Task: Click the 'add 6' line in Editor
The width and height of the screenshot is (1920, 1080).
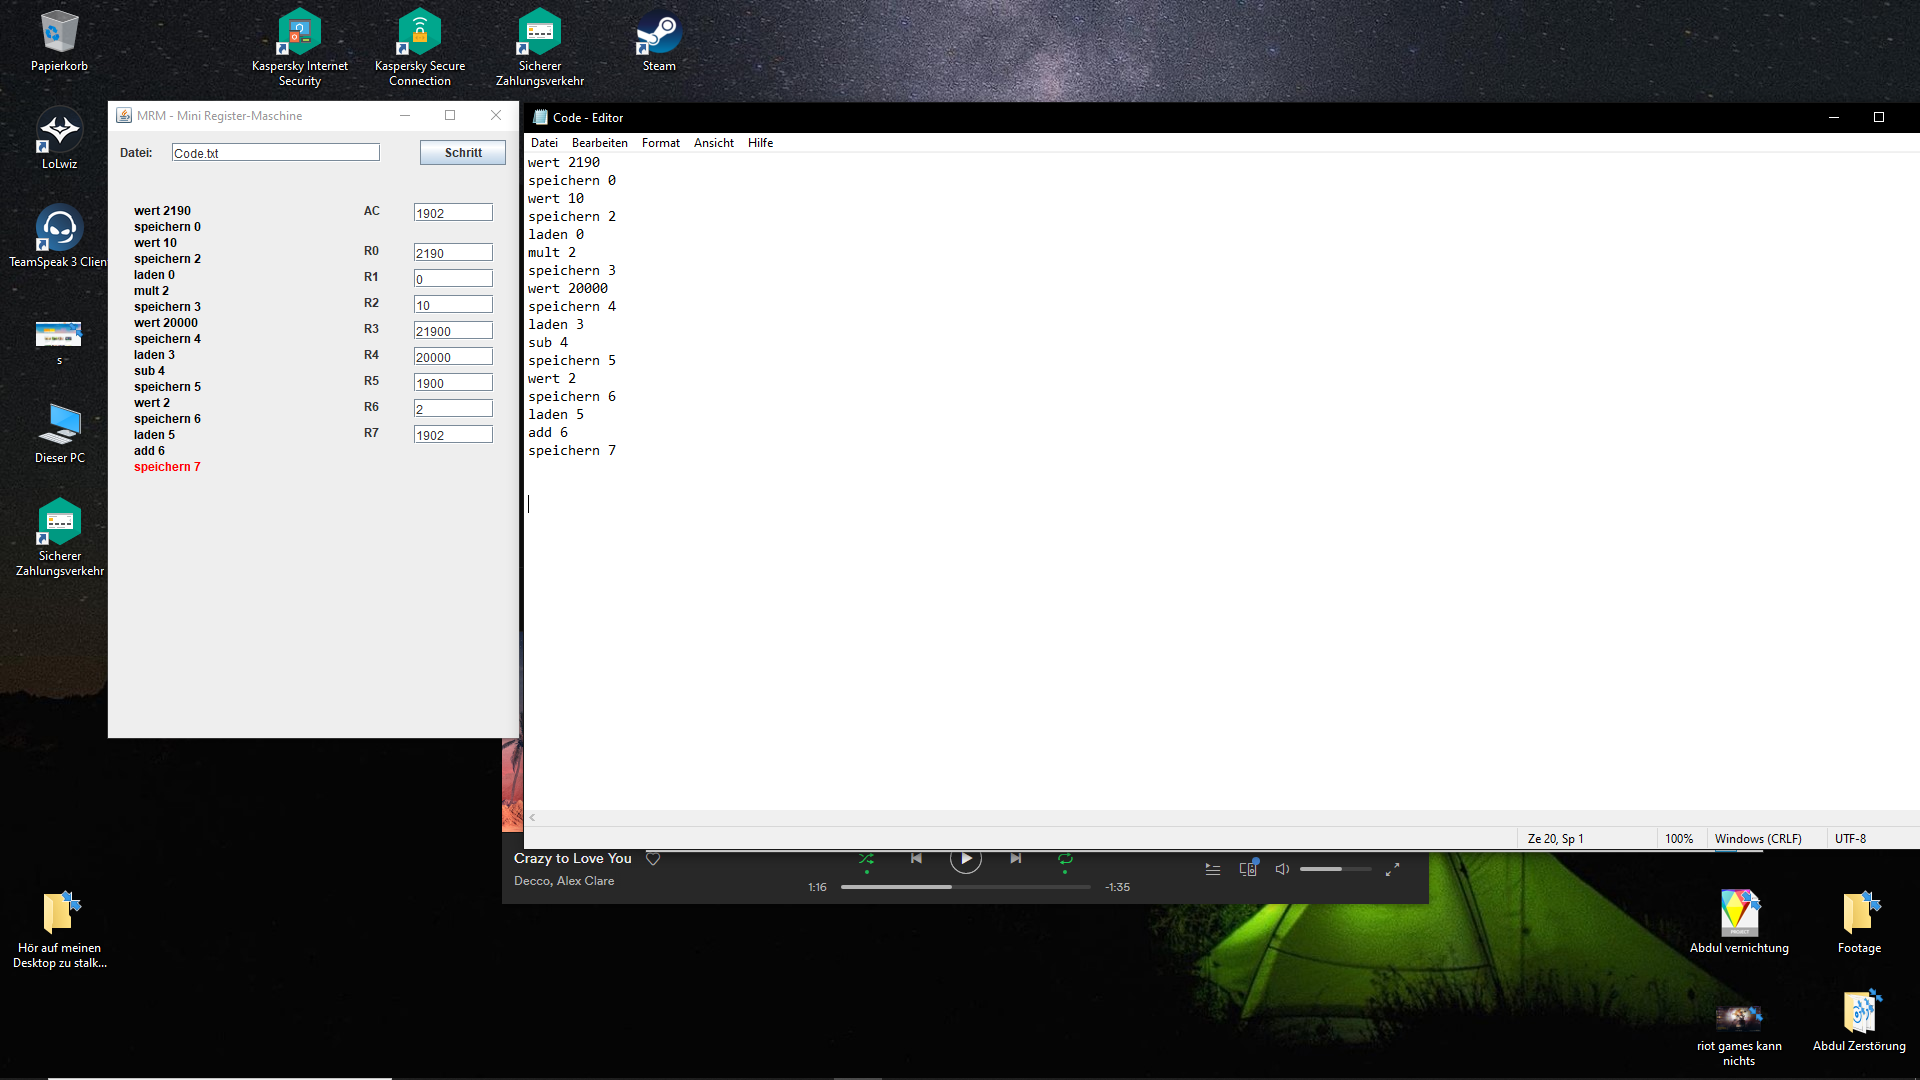Action: (548, 432)
